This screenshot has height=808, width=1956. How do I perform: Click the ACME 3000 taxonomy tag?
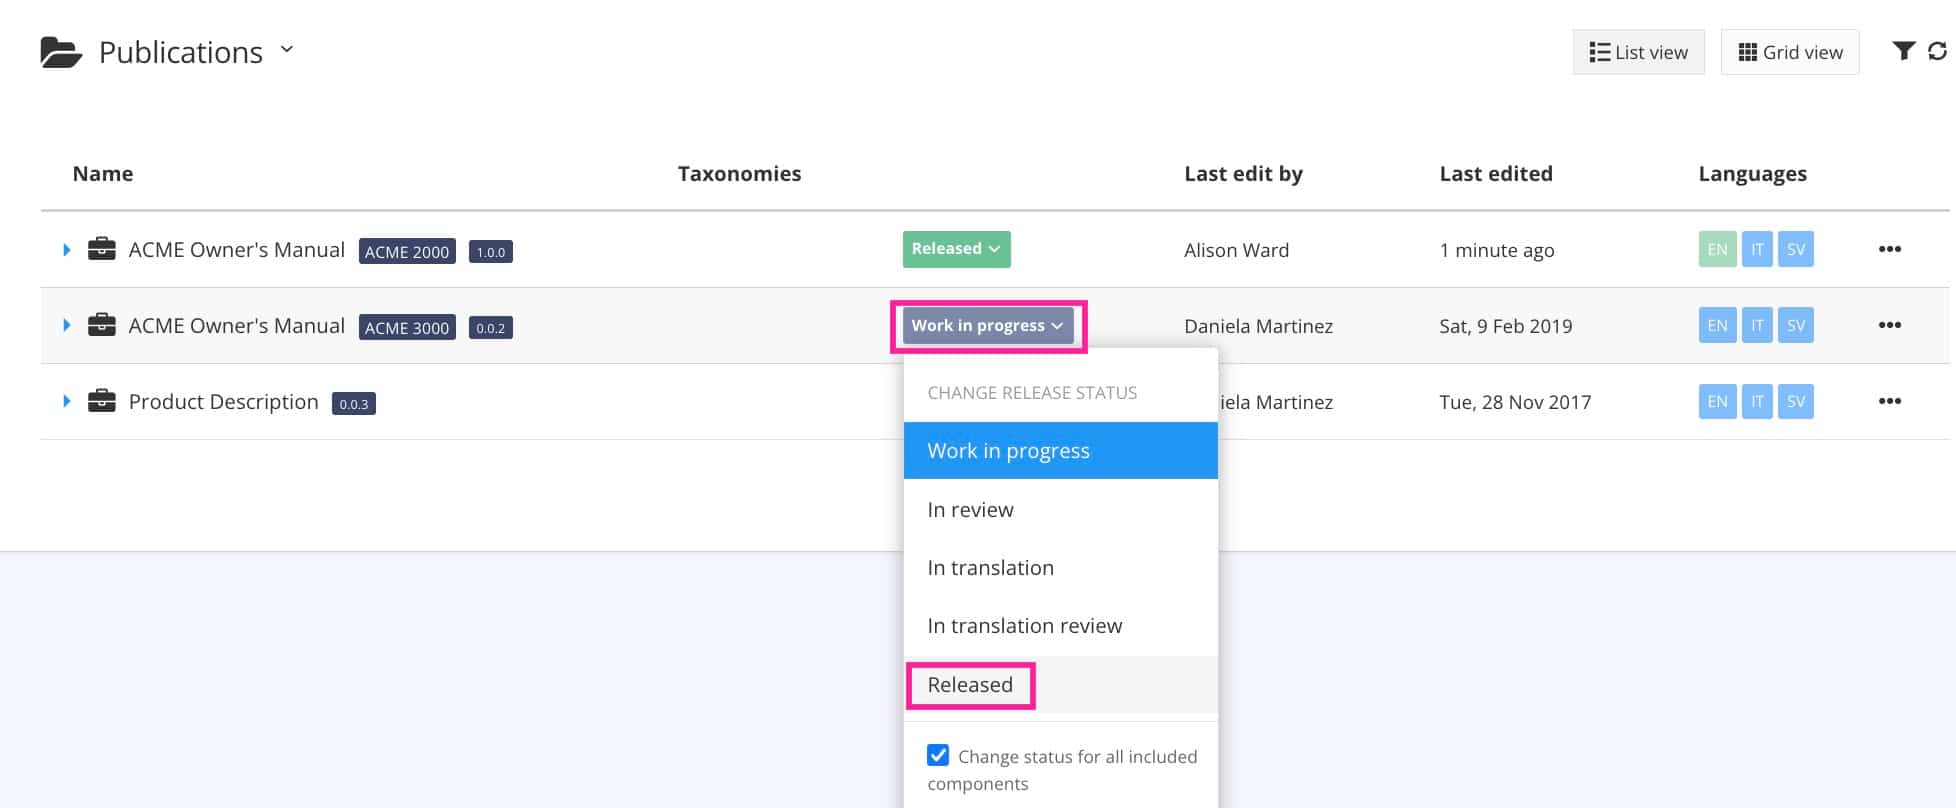(407, 327)
